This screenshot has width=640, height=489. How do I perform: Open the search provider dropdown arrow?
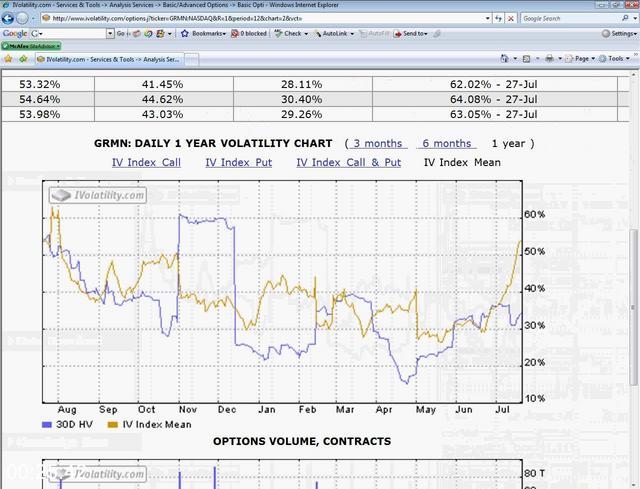click(634, 18)
